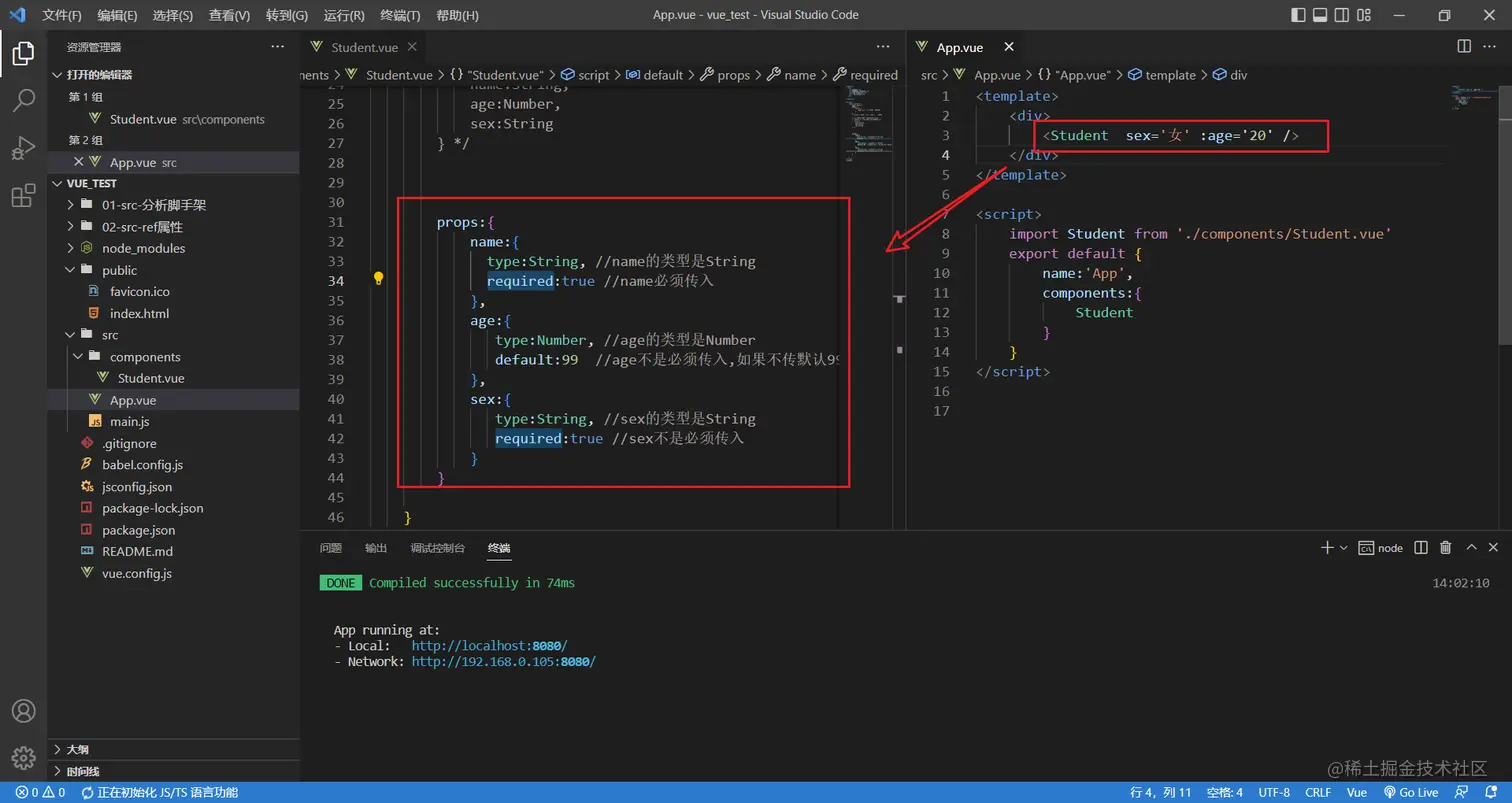Viewport: 1512px width, 803px height.
Task: Click Go Live in status bar
Action: click(1410, 792)
